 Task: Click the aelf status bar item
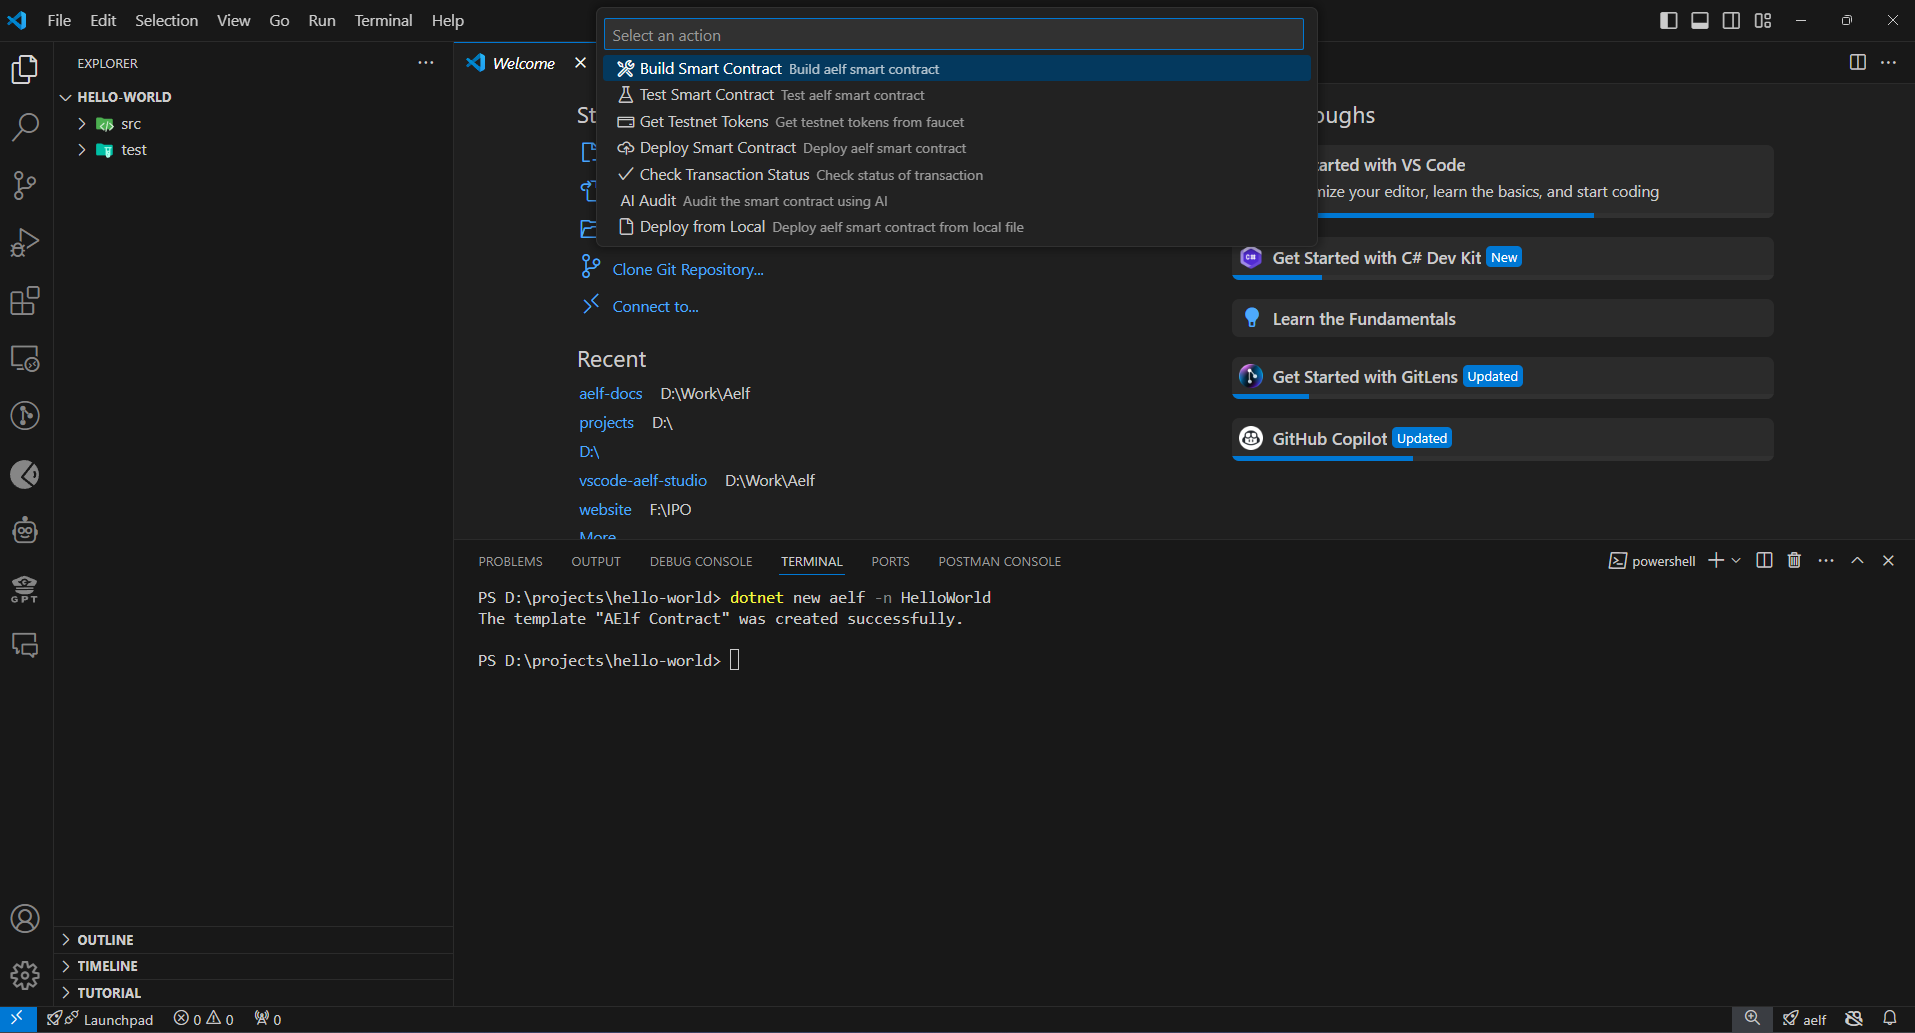[1804, 1019]
